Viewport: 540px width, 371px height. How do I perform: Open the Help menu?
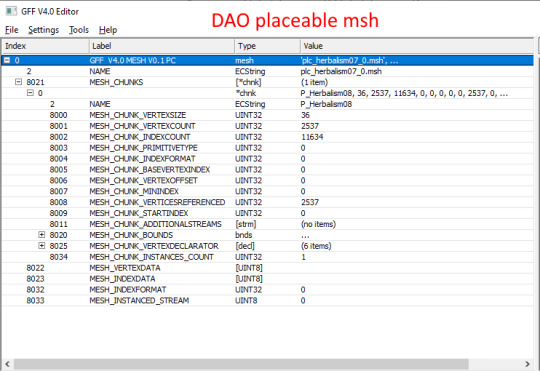click(108, 30)
